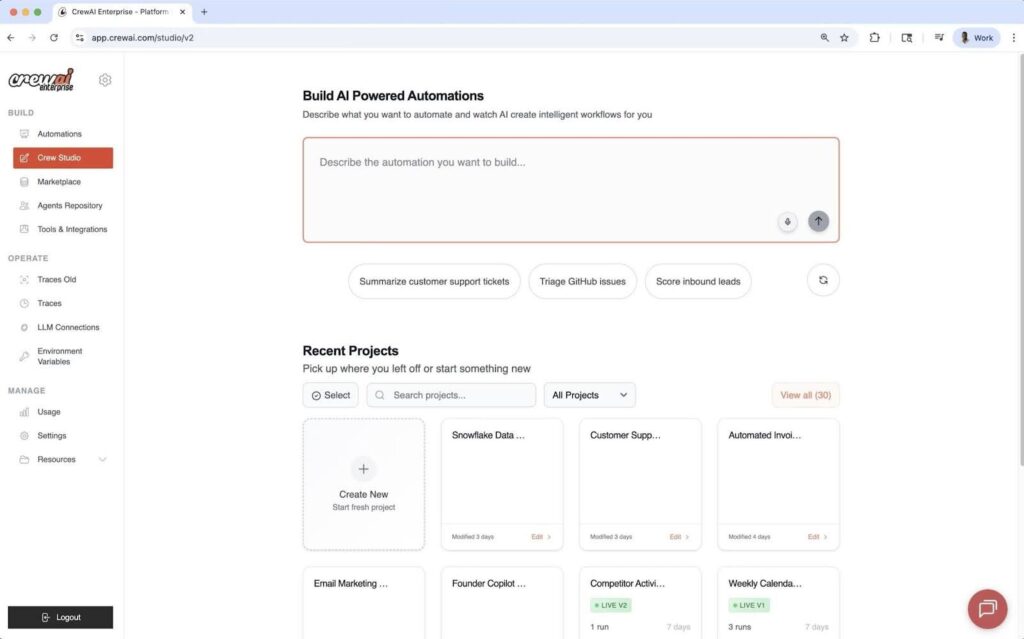This screenshot has height=639, width=1024.
Task: Bookmark this page with the star icon
Action: pos(844,38)
